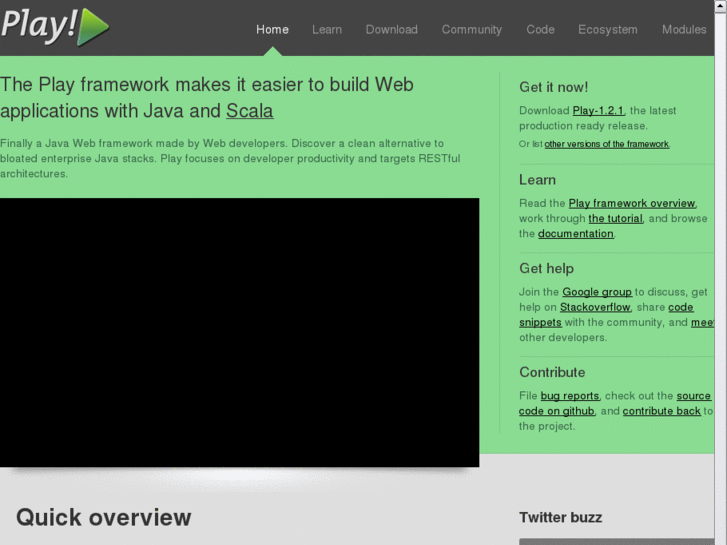Read the Play framework overview link

click(632, 203)
